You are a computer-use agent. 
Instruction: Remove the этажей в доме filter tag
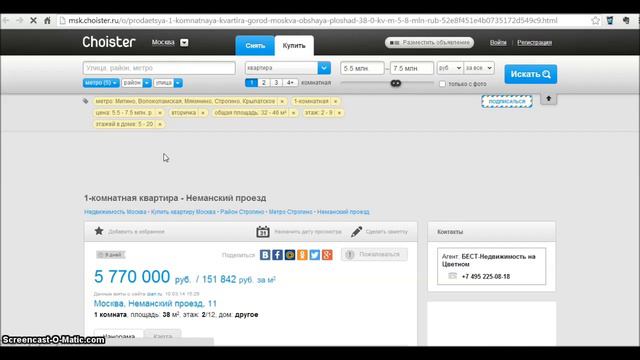pos(160,124)
